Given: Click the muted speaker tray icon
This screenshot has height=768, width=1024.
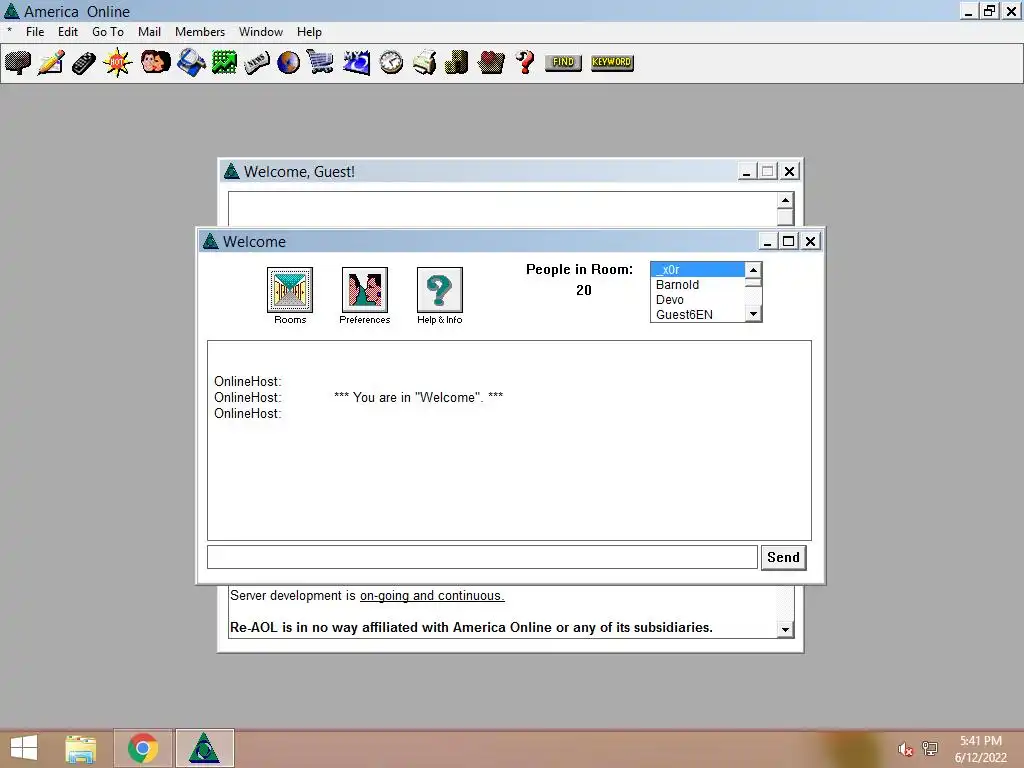Looking at the screenshot, I should 905,749.
